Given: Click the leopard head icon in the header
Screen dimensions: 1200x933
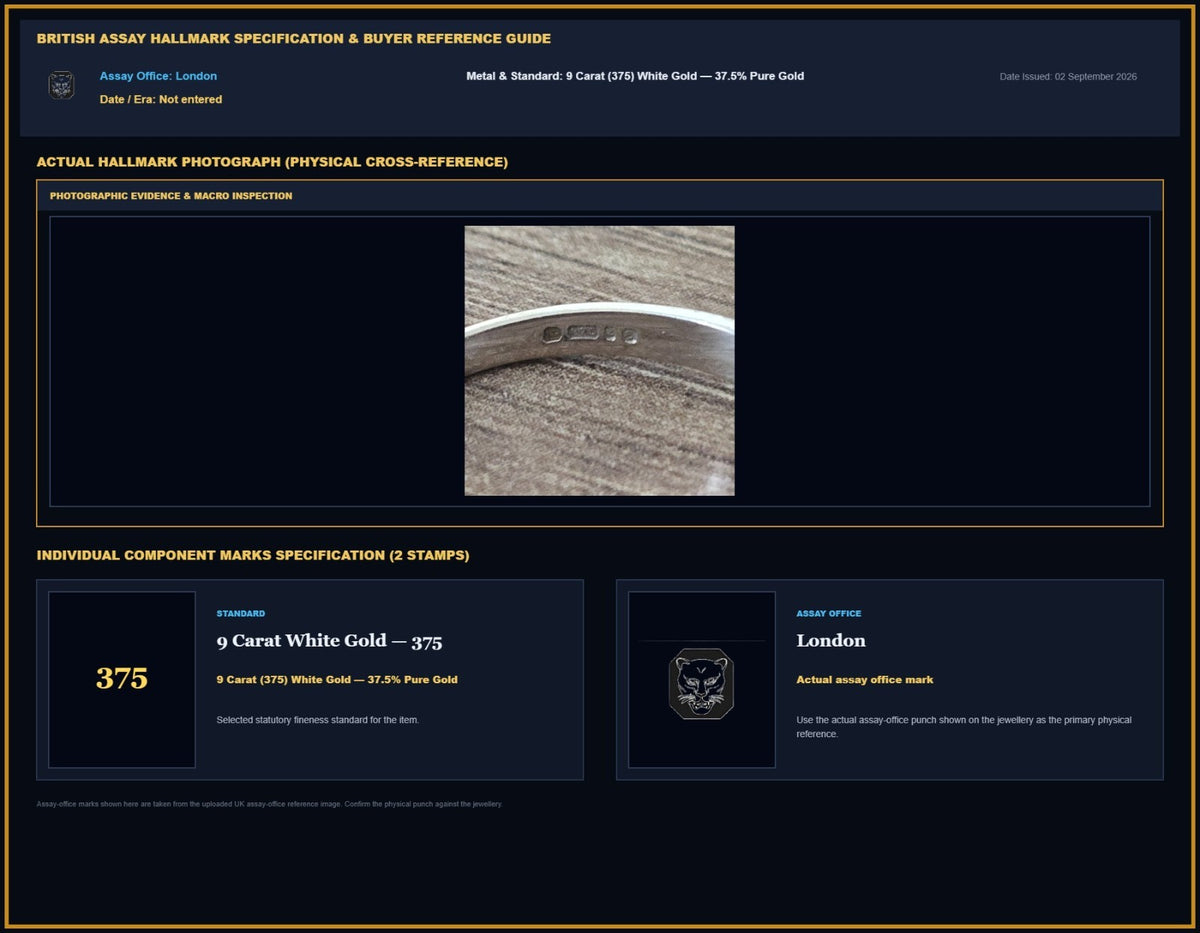Looking at the screenshot, I should (62, 85).
